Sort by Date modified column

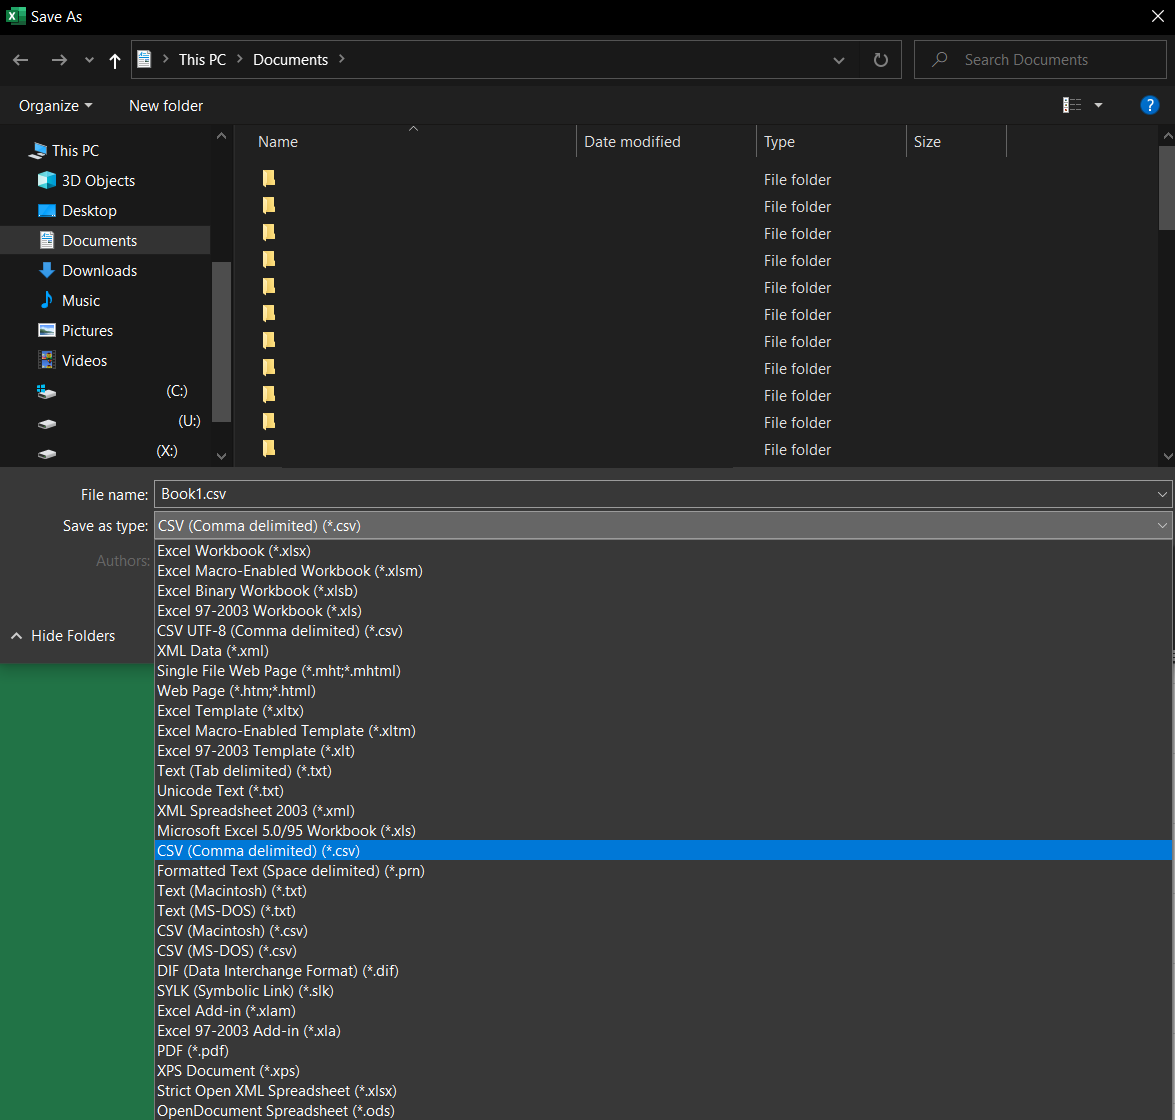coord(632,142)
